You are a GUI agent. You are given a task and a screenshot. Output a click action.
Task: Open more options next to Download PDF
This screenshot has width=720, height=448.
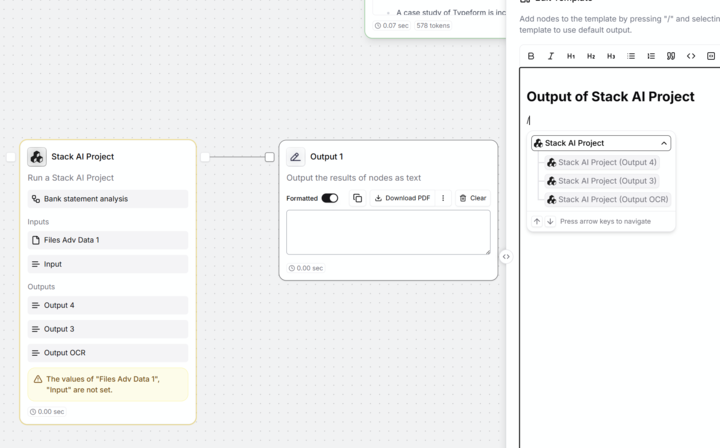443,198
